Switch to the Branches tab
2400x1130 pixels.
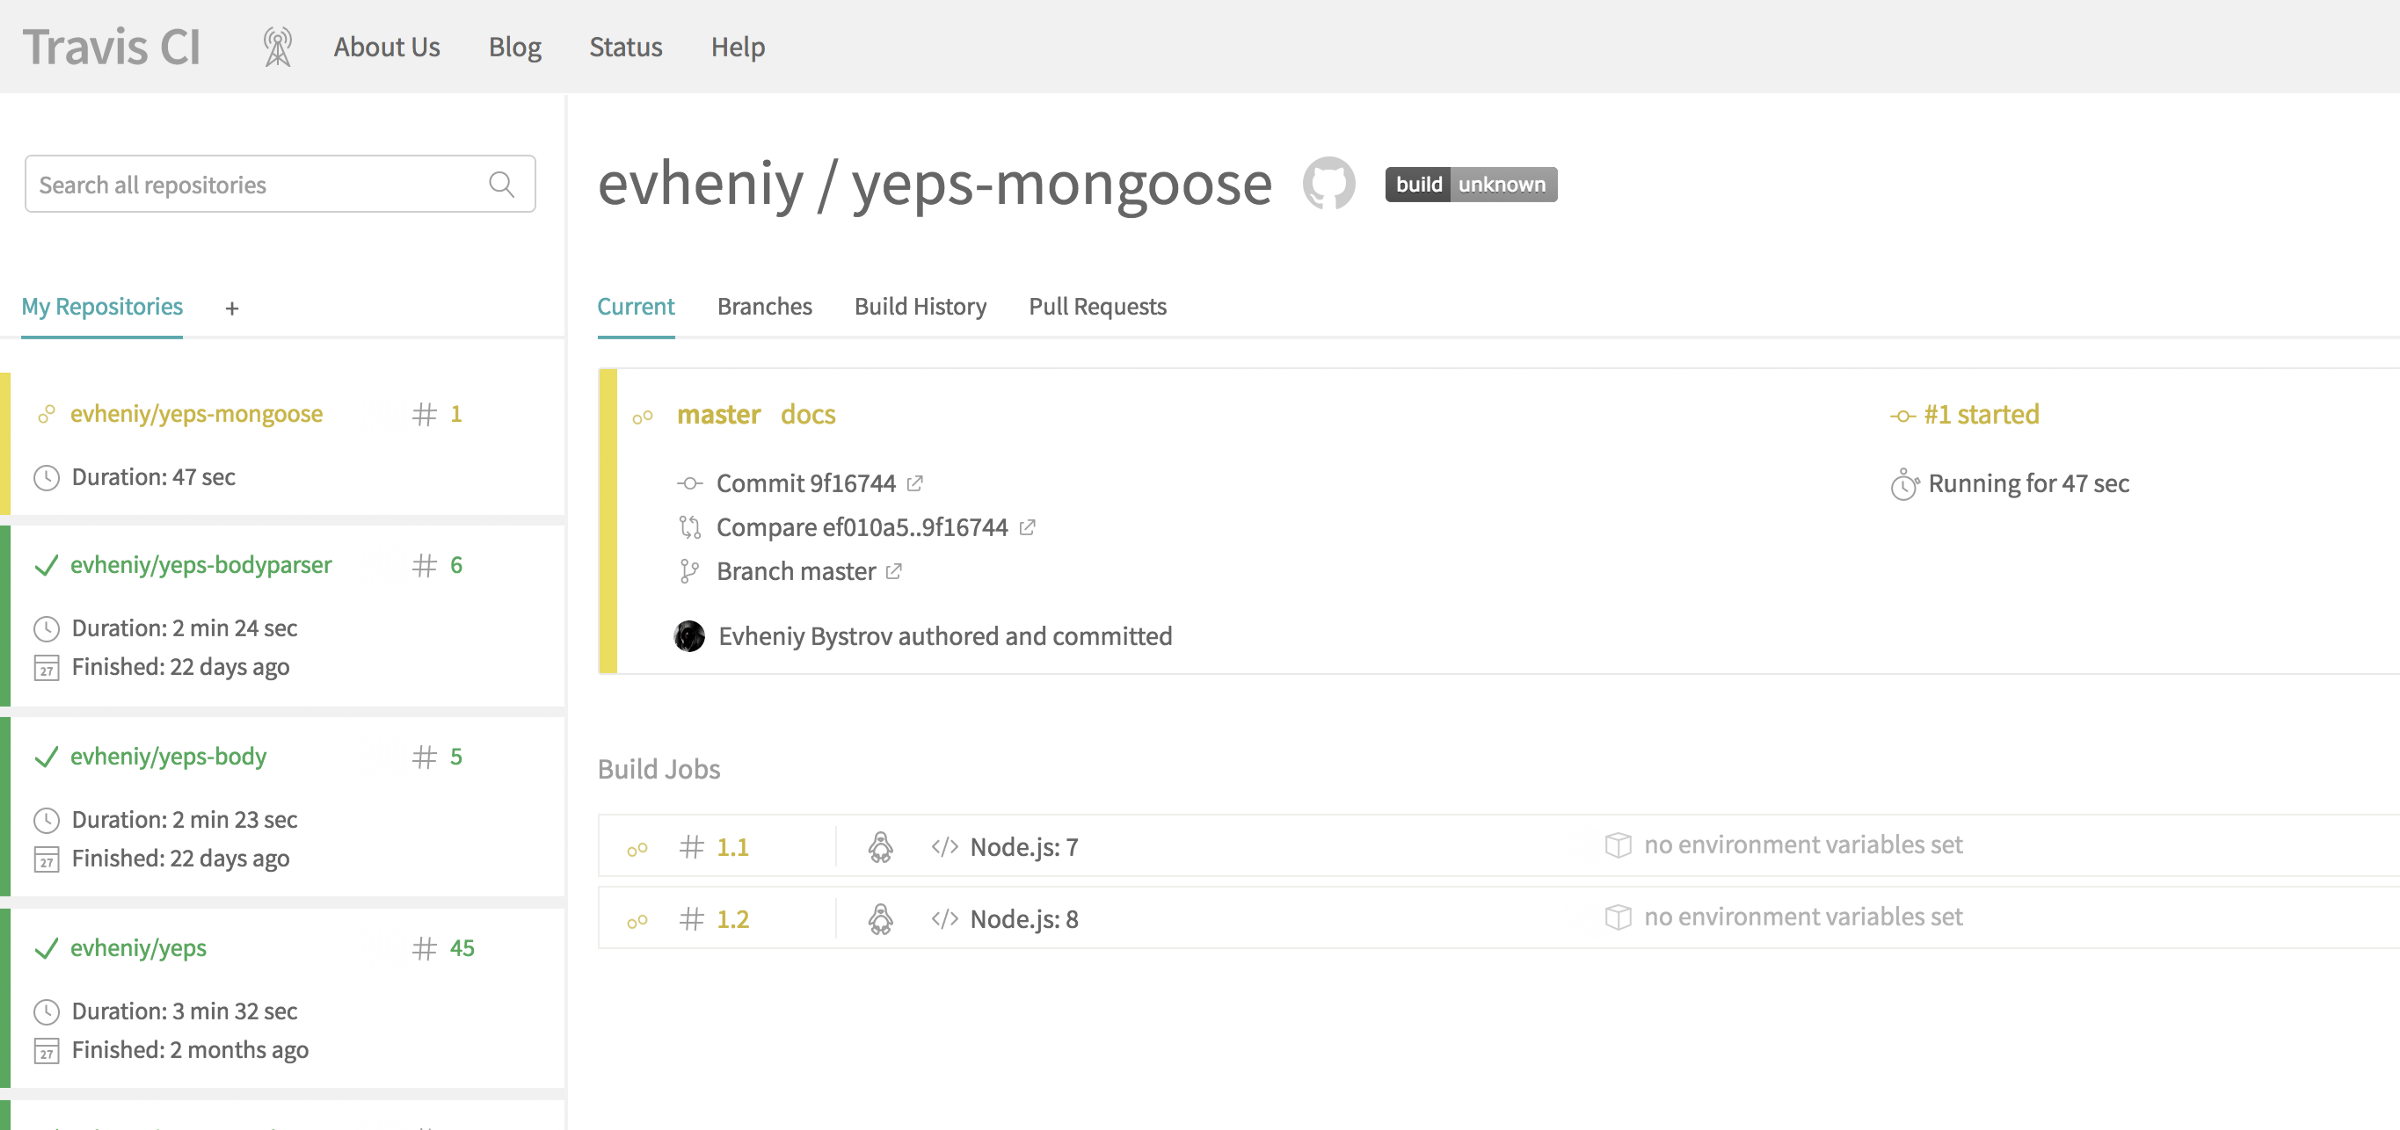click(764, 306)
